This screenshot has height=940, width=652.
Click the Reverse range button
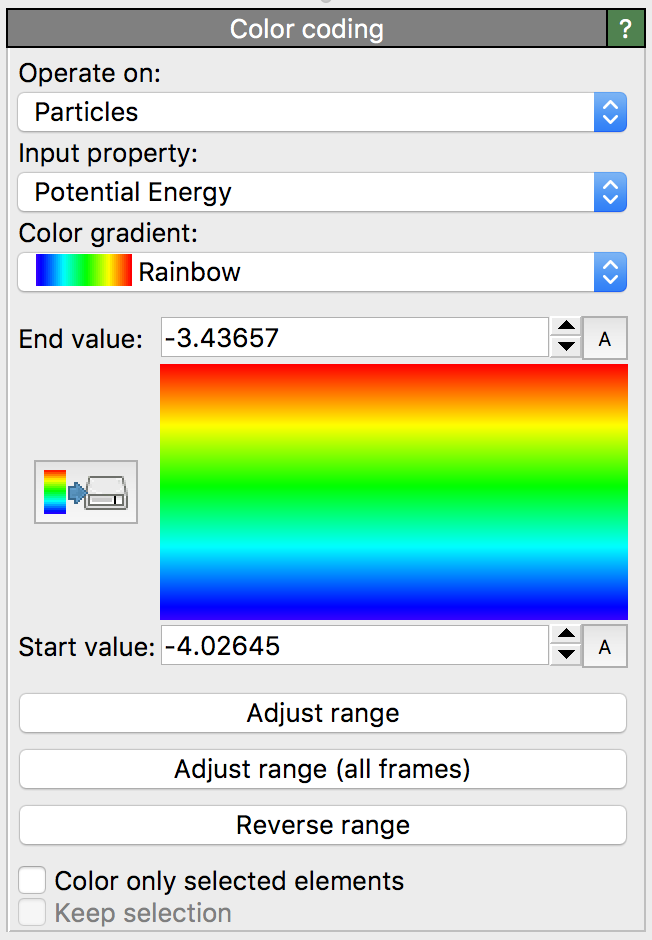[x=322, y=825]
